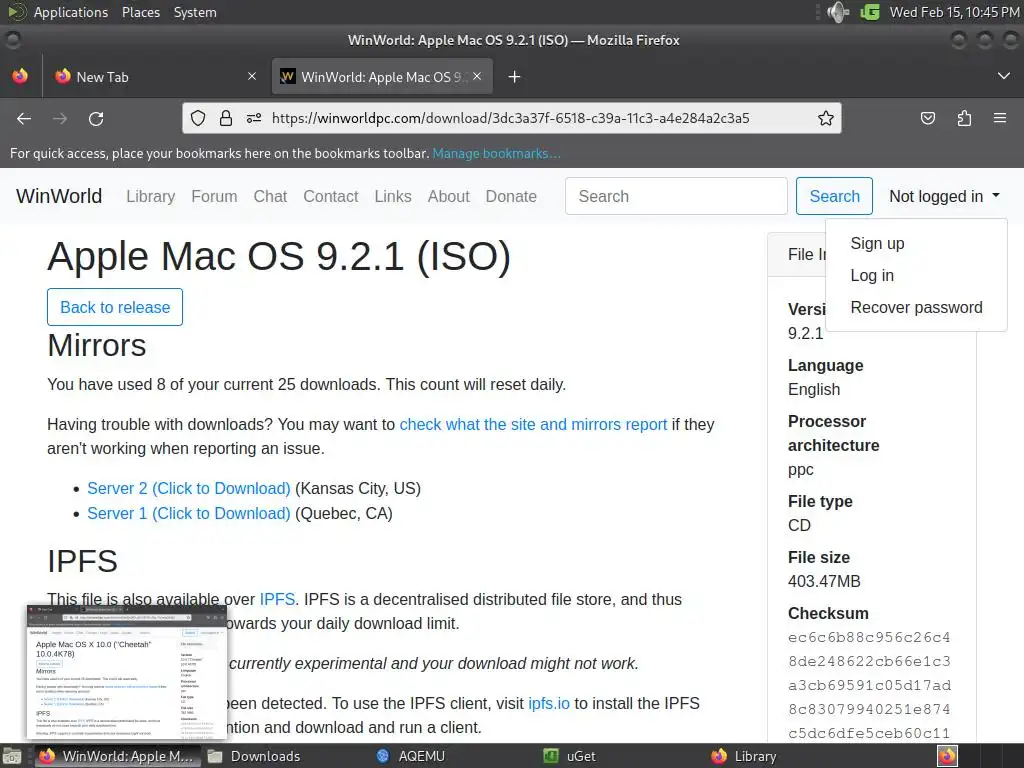Choose Log in from the dropdown
This screenshot has width=1024, height=768.
point(872,276)
